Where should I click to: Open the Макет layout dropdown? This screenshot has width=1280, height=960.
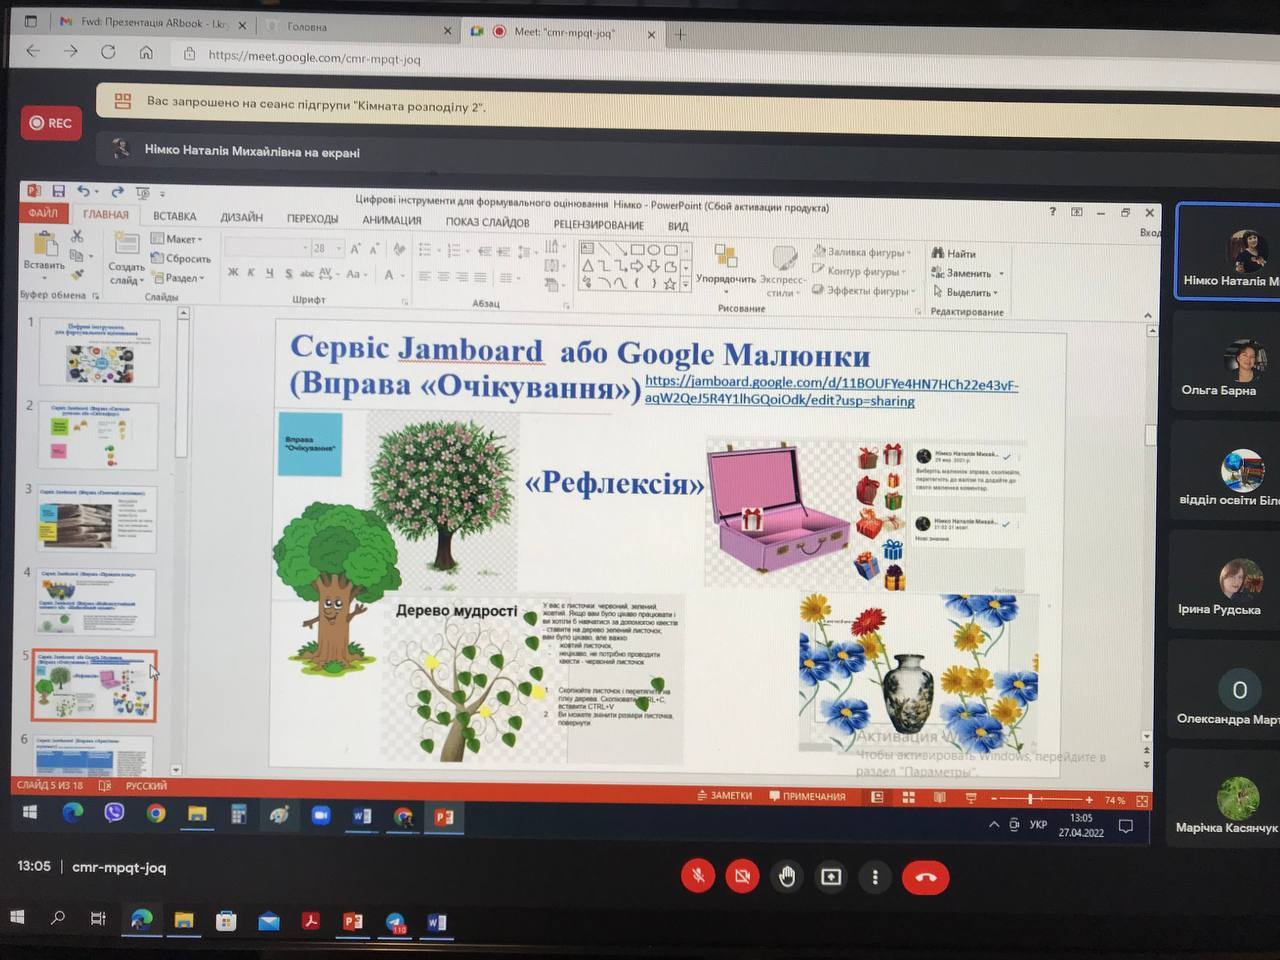(177, 239)
